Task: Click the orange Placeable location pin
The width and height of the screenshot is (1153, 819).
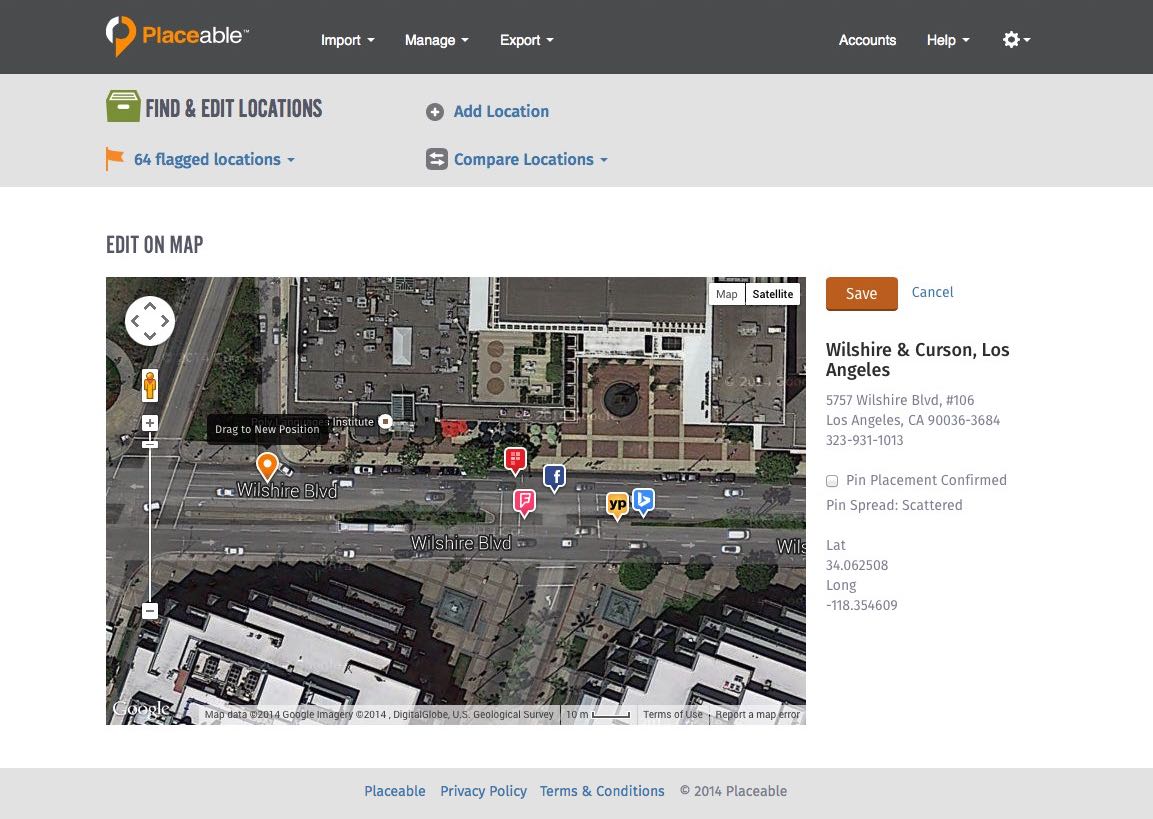Action: click(x=267, y=465)
